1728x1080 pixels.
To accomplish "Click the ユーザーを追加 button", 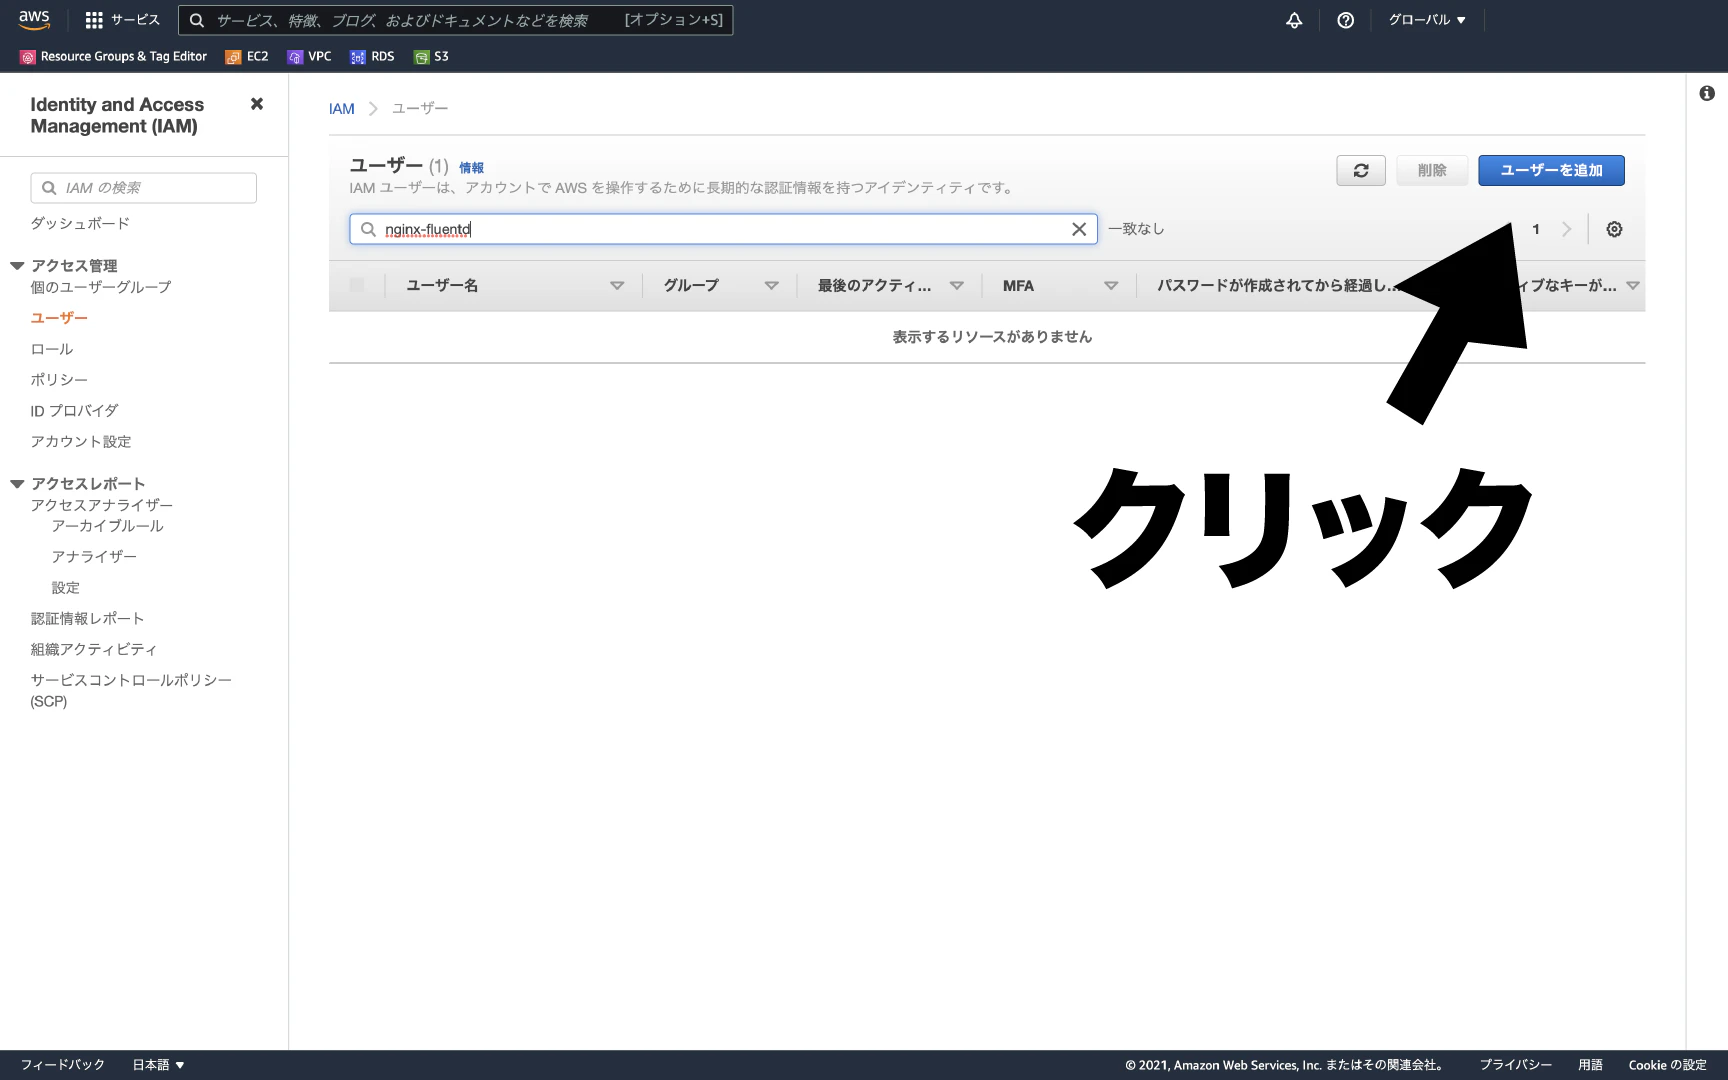I will pos(1551,171).
